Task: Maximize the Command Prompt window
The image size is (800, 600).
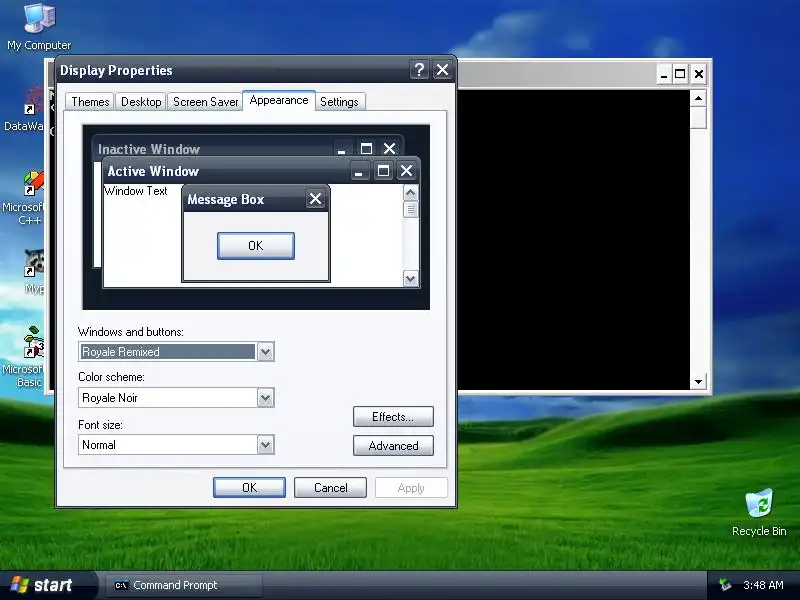Action: tap(680, 74)
